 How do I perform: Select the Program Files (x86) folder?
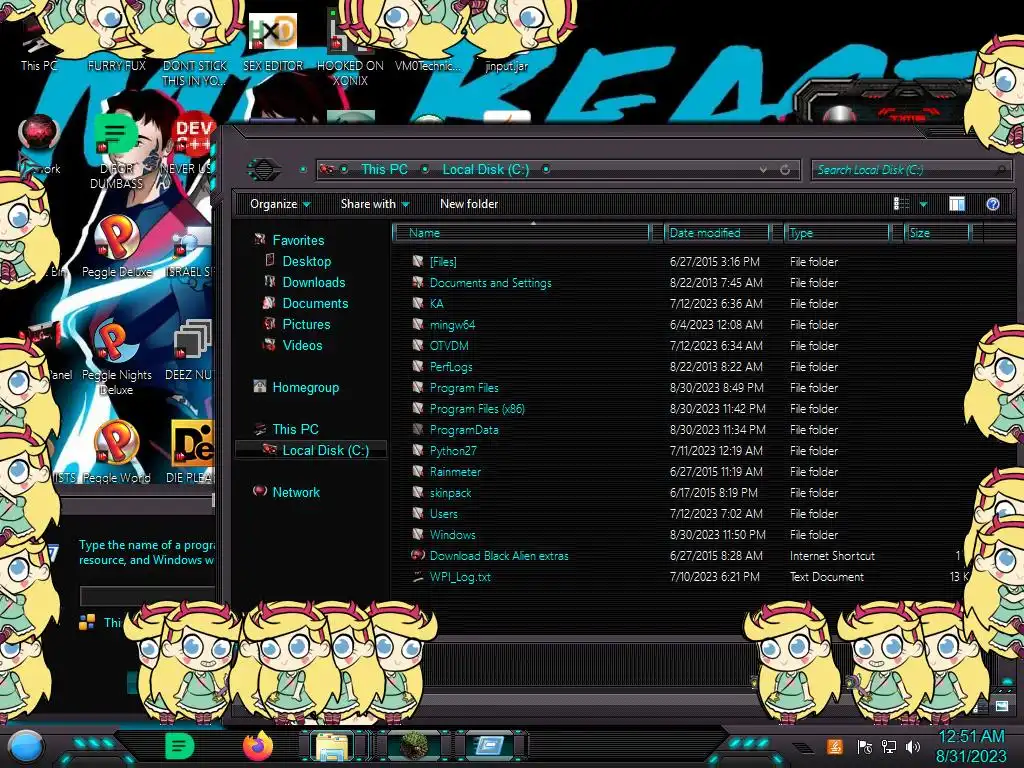(x=477, y=409)
